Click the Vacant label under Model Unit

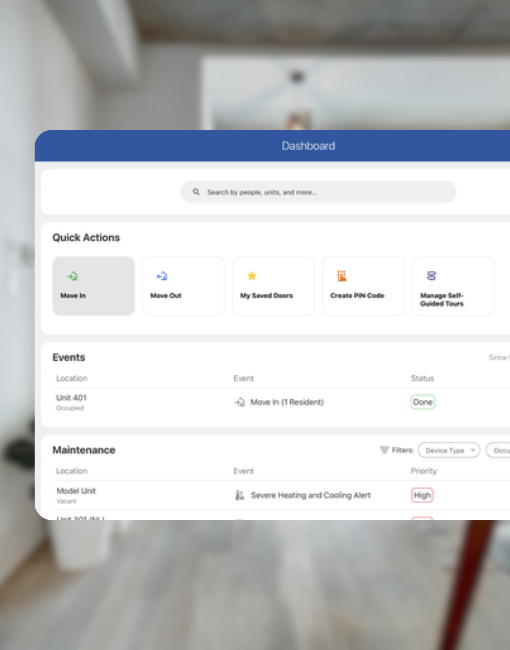click(x=66, y=501)
